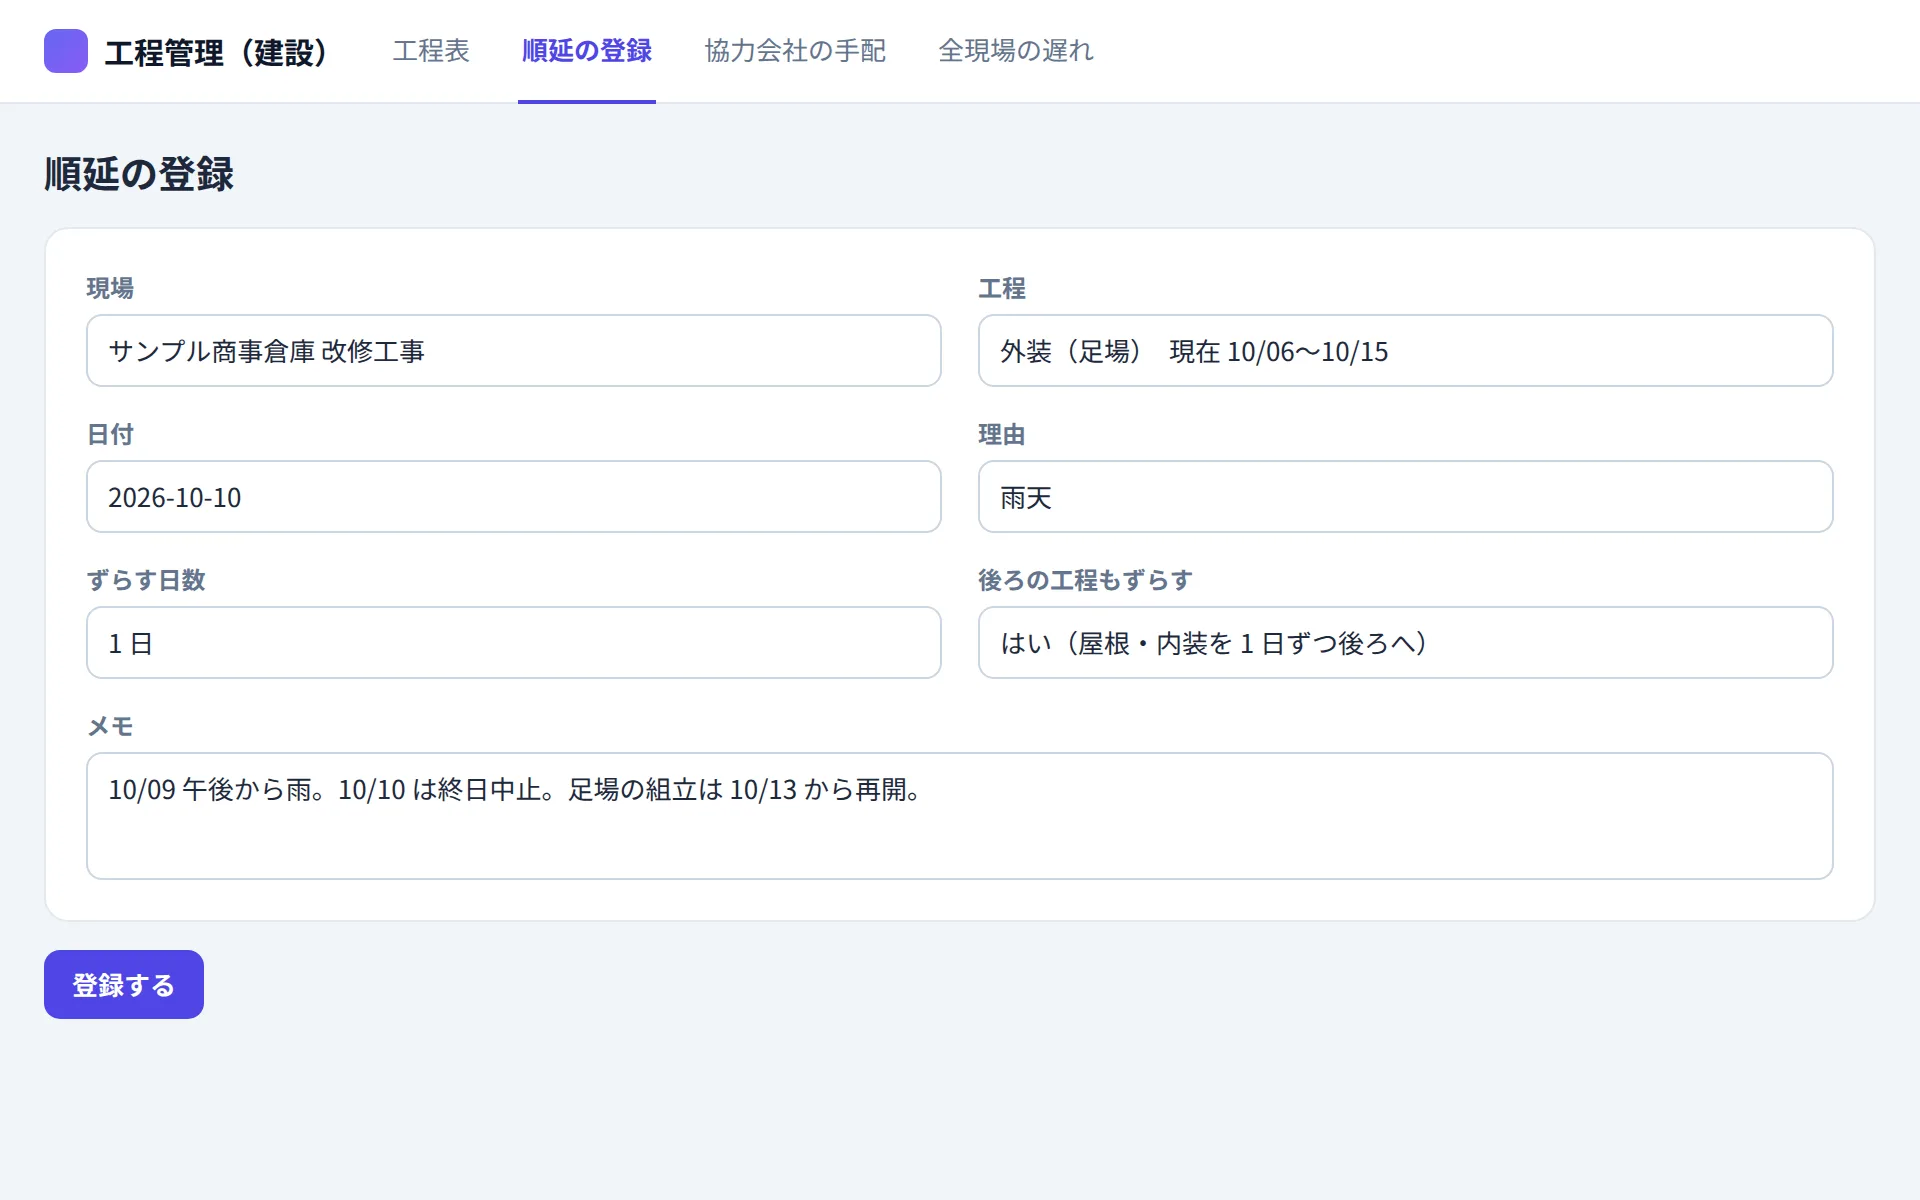Click the メモ label

coord(110,726)
